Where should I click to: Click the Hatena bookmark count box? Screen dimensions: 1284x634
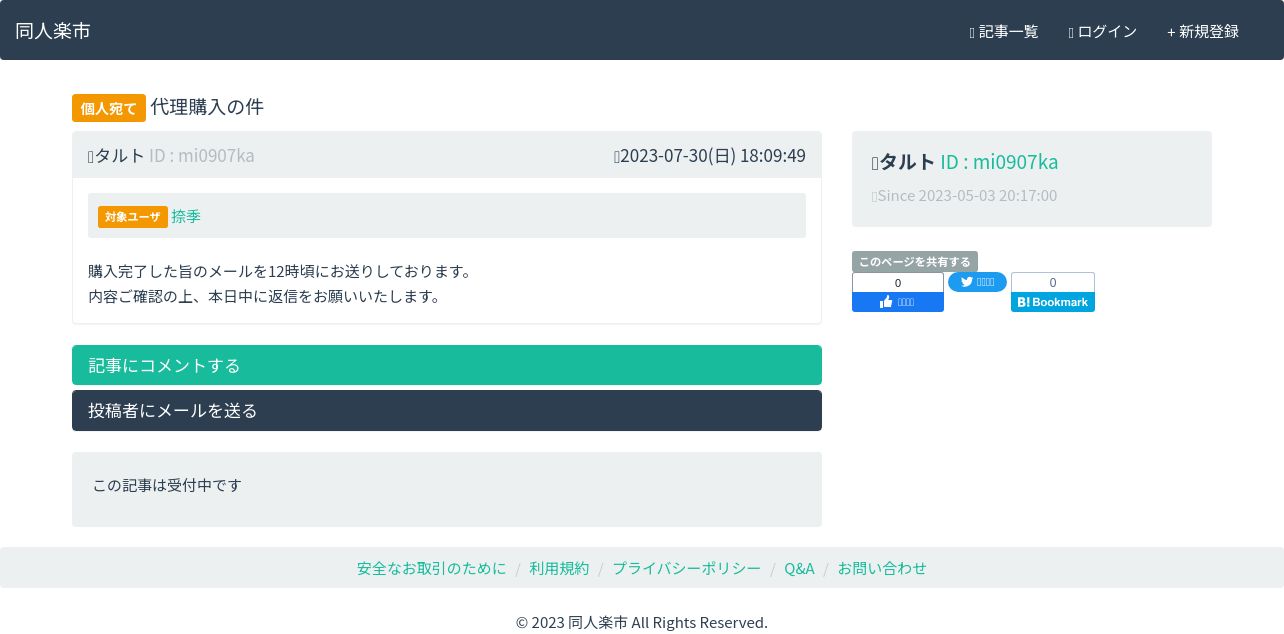pyautogui.click(x=1053, y=282)
